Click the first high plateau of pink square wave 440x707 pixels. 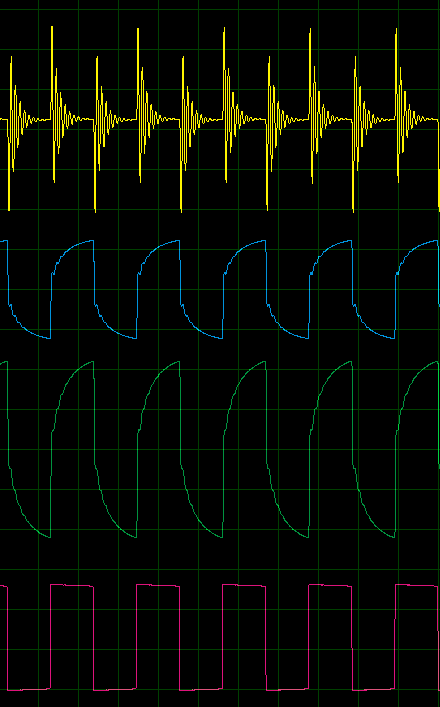[72, 585]
